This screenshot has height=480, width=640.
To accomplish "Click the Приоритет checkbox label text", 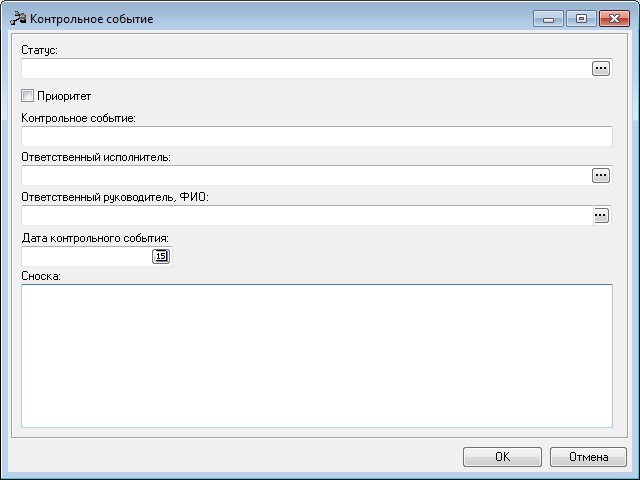I will coord(64,96).
